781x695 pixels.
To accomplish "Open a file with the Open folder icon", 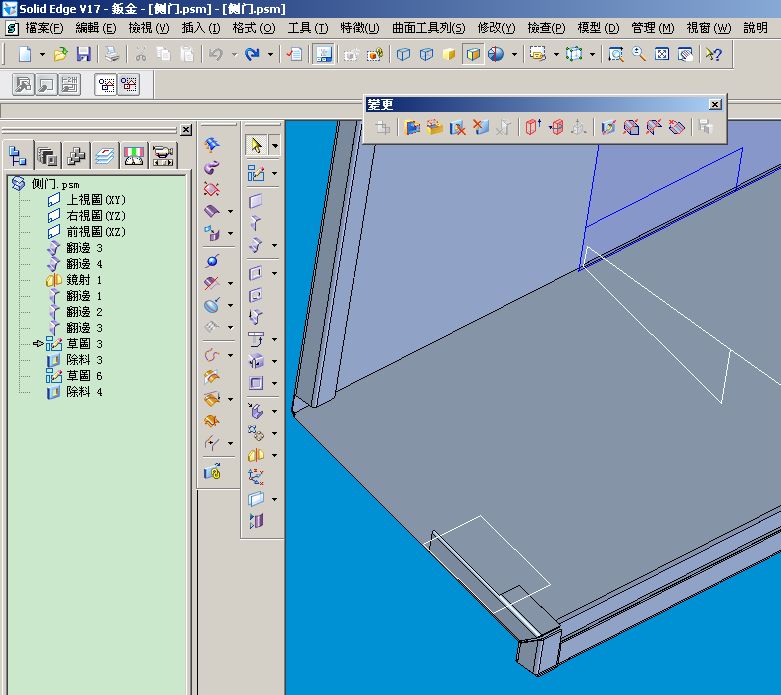I will pyautogui.click(x=60, y=54).
